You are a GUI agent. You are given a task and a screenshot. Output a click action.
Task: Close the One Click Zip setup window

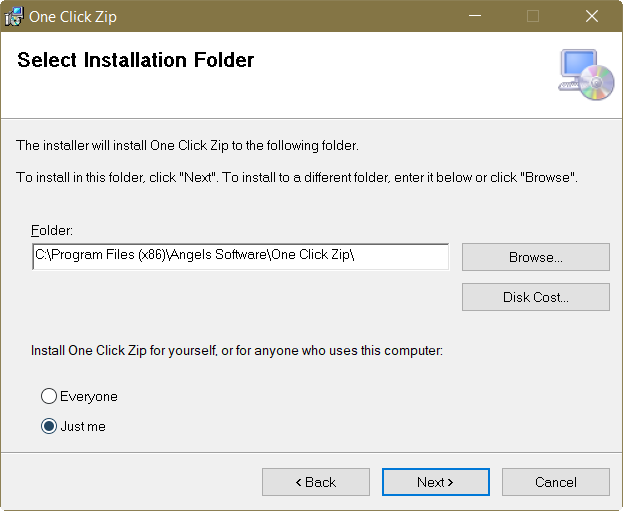pyautogui.click(x=592, y=16)
